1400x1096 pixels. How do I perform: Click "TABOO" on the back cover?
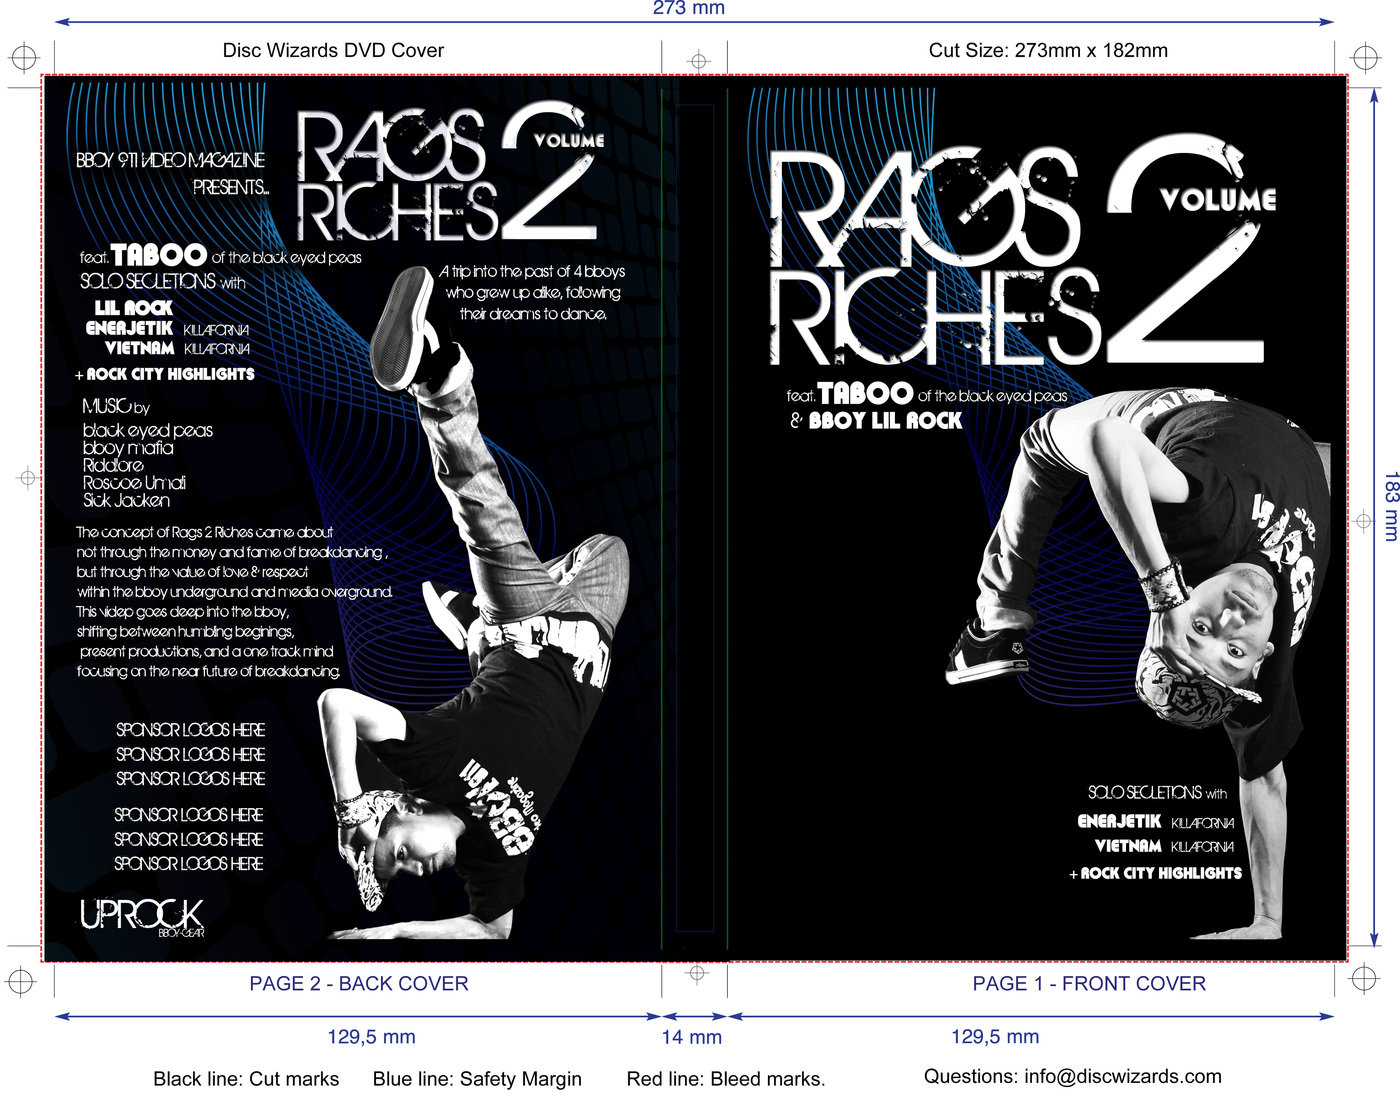[158, 255]
